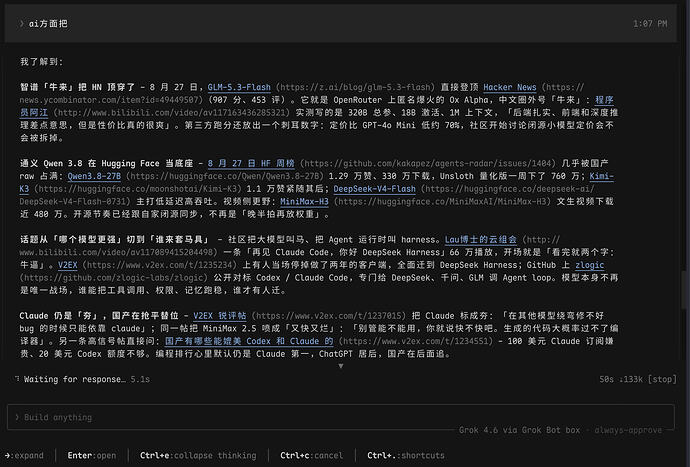The image size is (690, 467).
Task: Click the 智谱「牛来」把 HN 顶穿了 bold heading
Action: 78,87
